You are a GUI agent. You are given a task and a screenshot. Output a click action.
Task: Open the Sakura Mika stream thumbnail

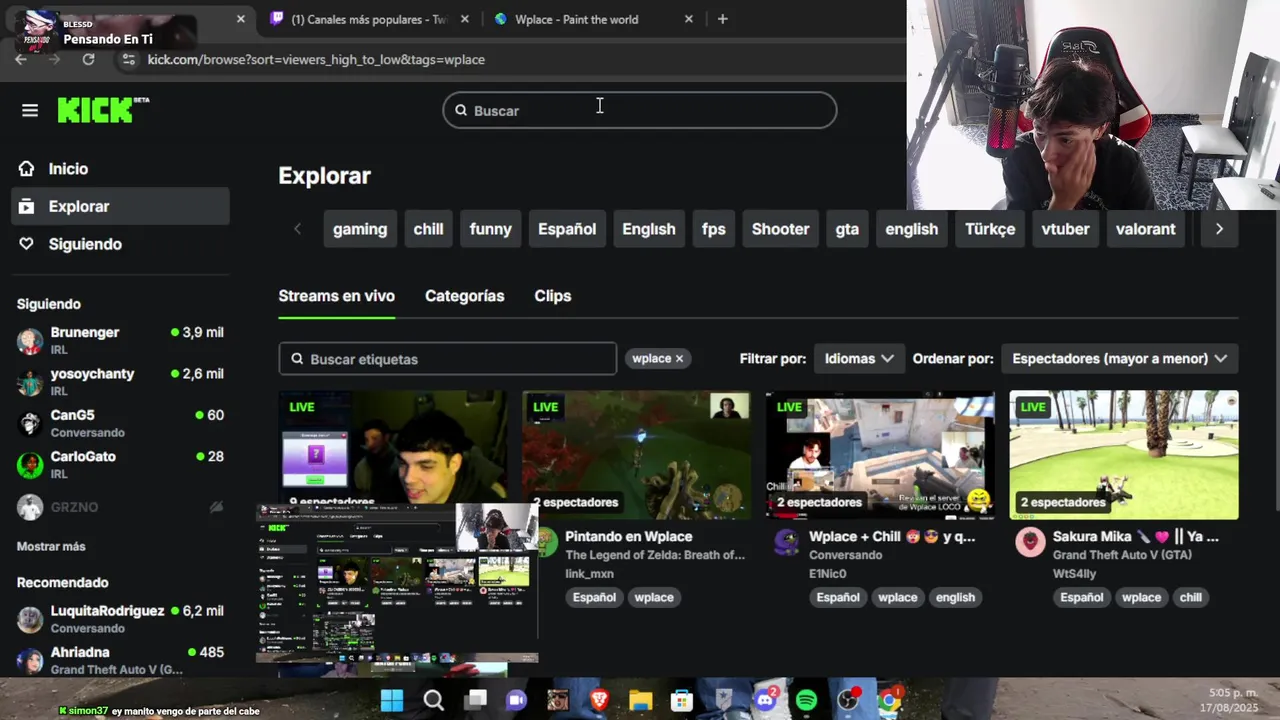click(1124, 455)
